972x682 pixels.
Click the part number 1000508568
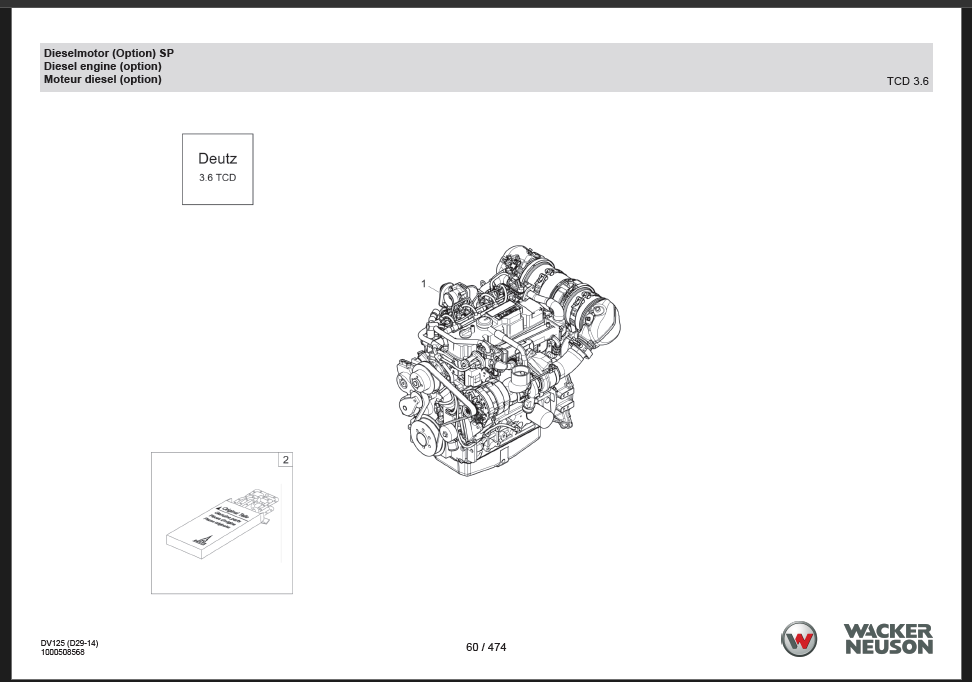tap(62, 653)
